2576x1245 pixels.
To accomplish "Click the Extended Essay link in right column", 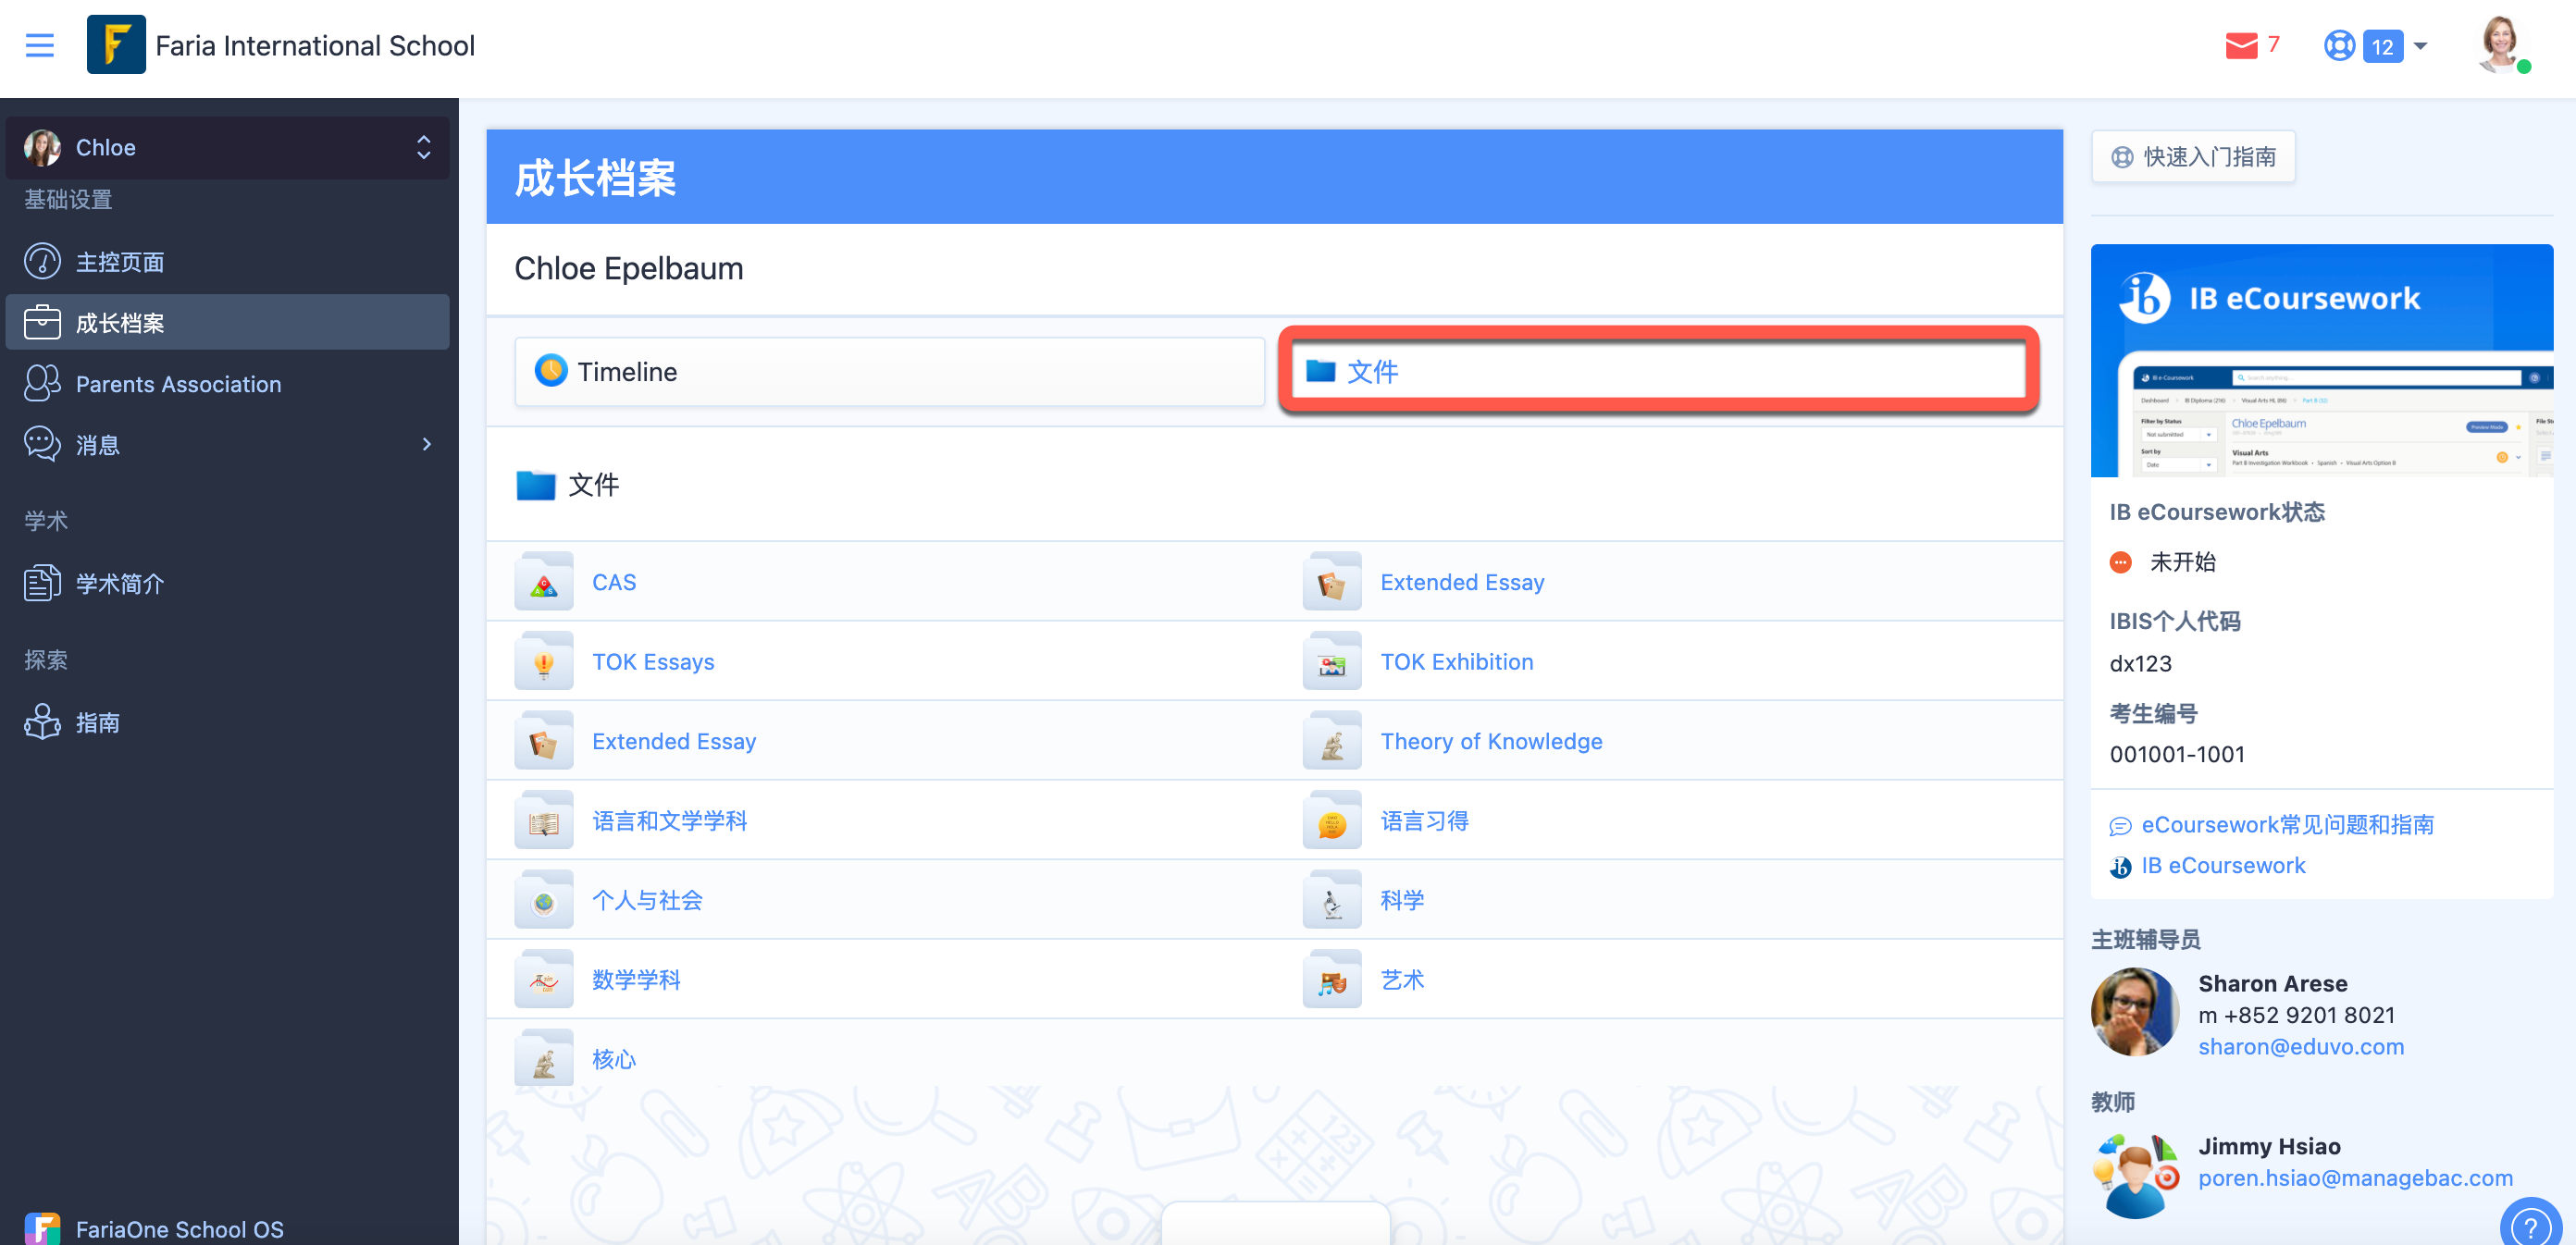I will pyautogui.click(x=1462, y=582).
